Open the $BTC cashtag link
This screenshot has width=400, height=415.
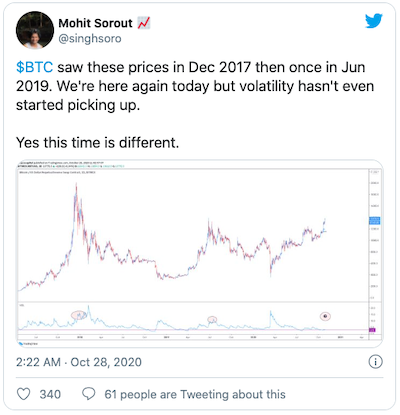(x=35, y=67)
